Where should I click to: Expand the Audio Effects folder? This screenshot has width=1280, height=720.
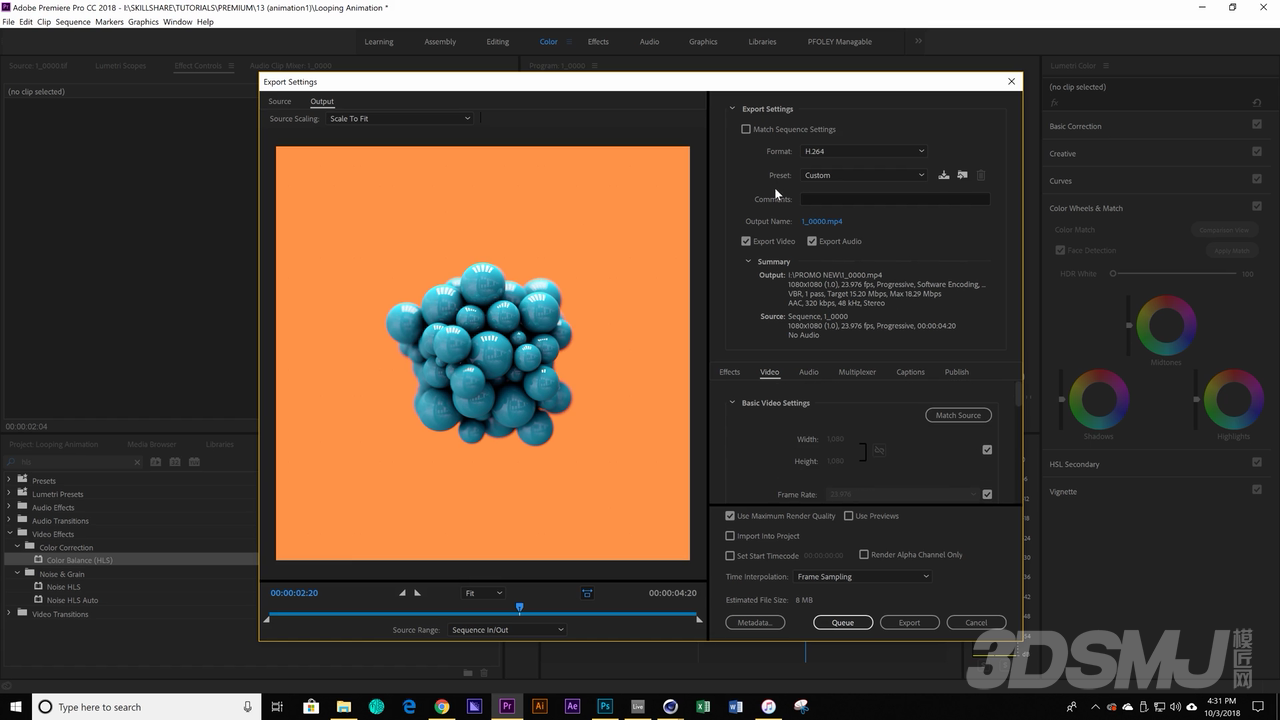[9, 507]
